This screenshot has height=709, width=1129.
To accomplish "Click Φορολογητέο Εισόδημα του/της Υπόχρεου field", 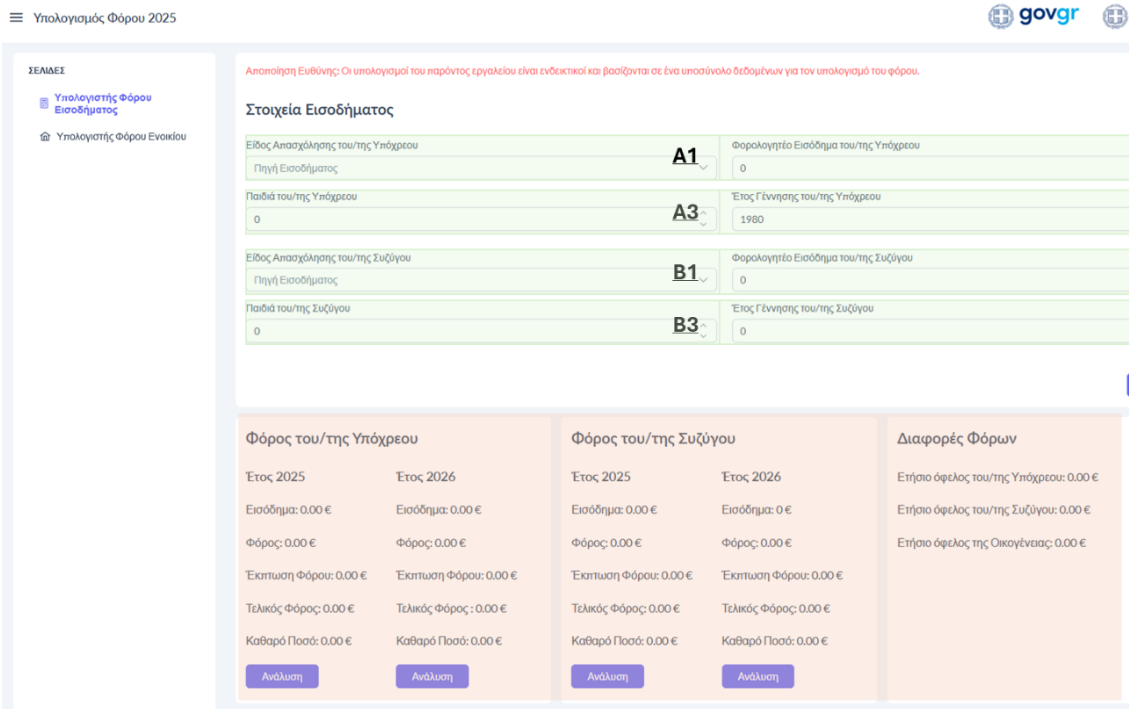I will [930, 168].
